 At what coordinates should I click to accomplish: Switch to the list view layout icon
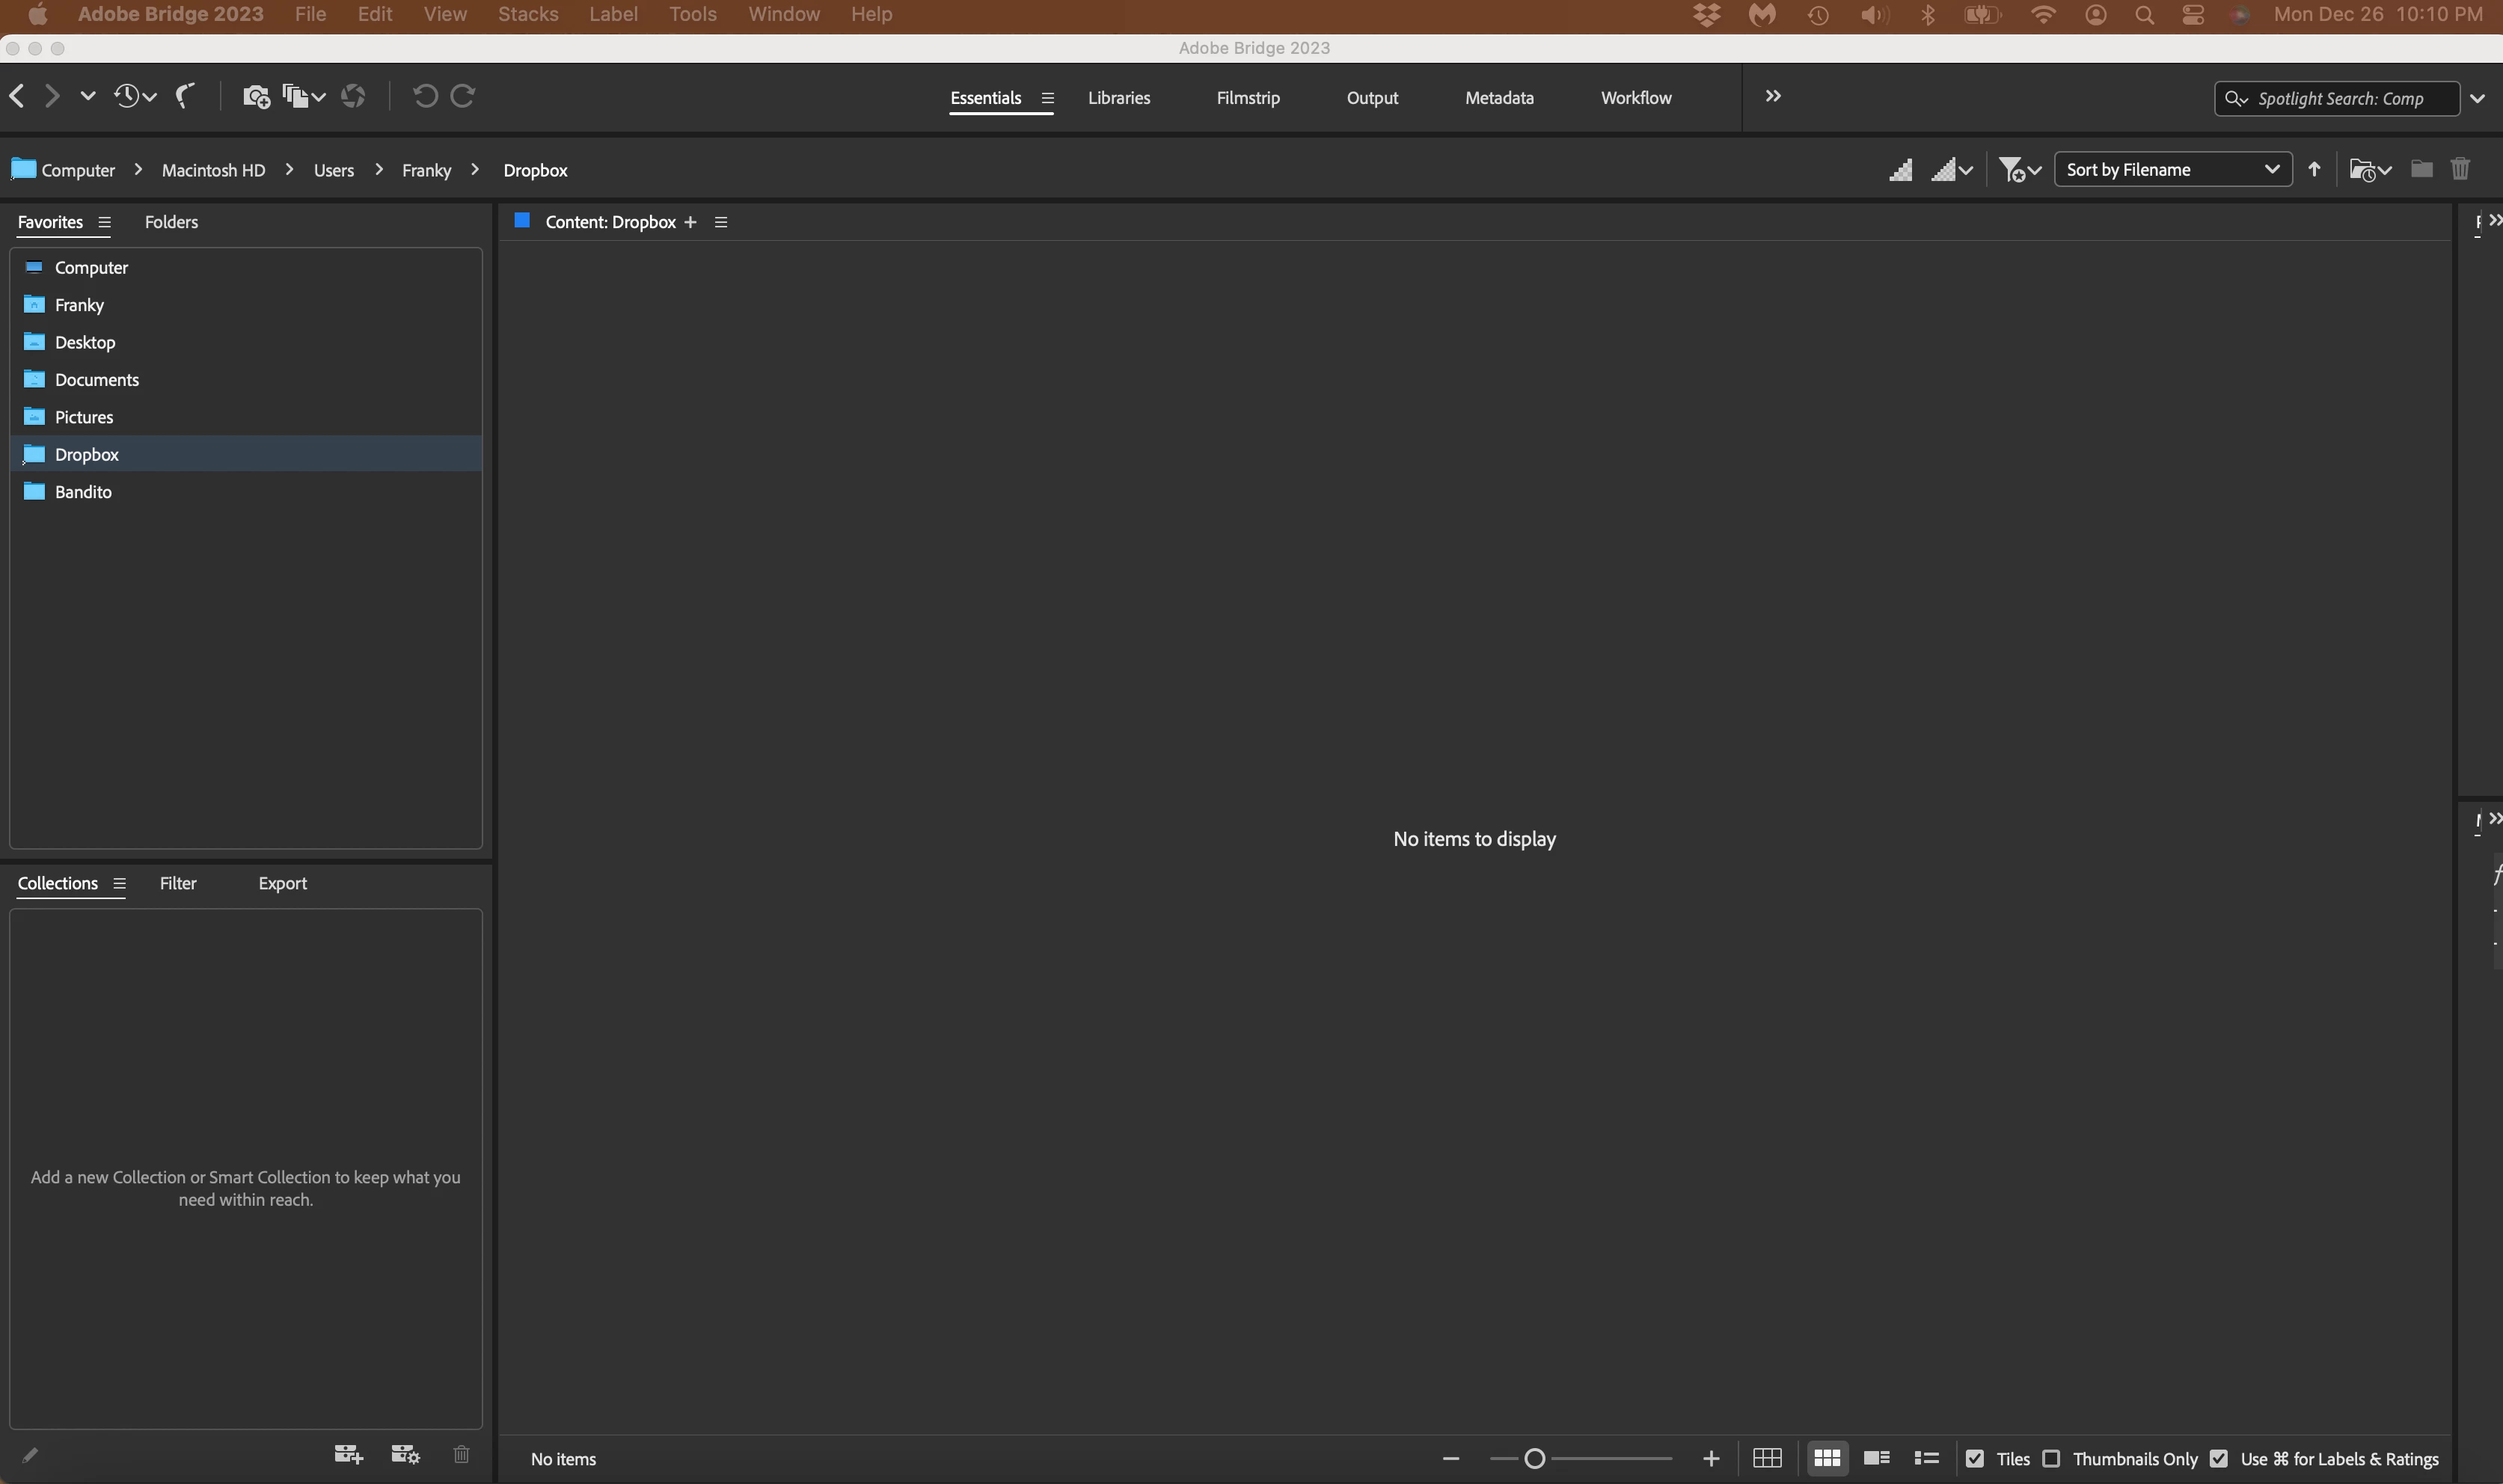click(1926, 1458)
